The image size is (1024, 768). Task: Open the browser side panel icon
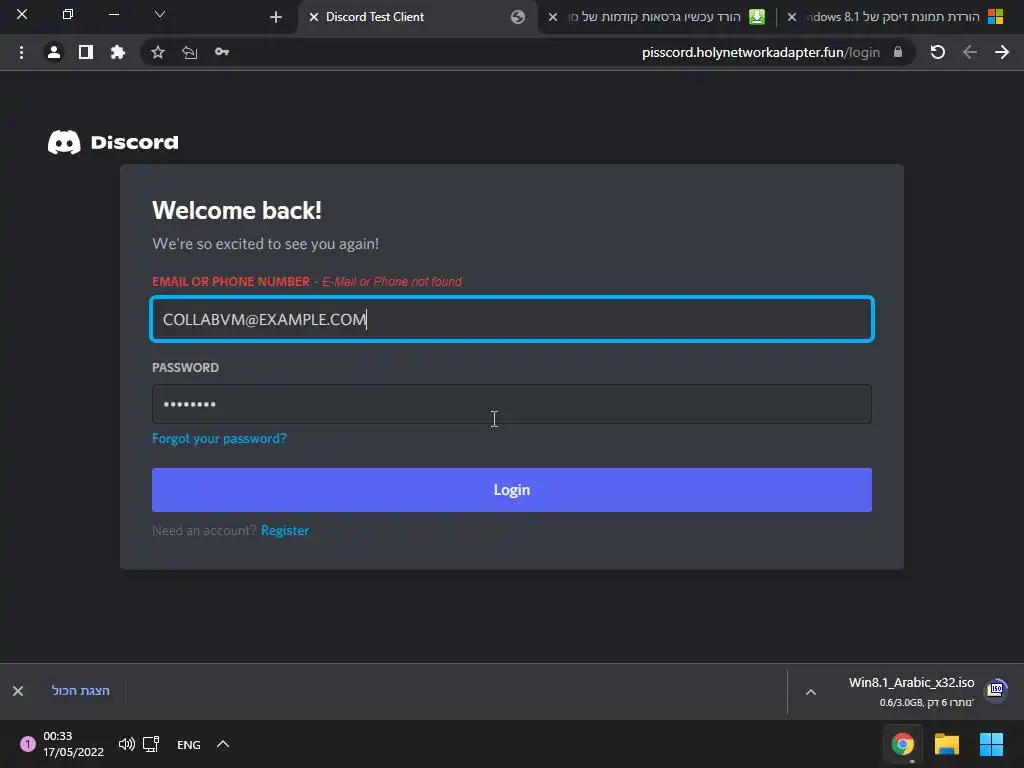click(x=86, y=52)
